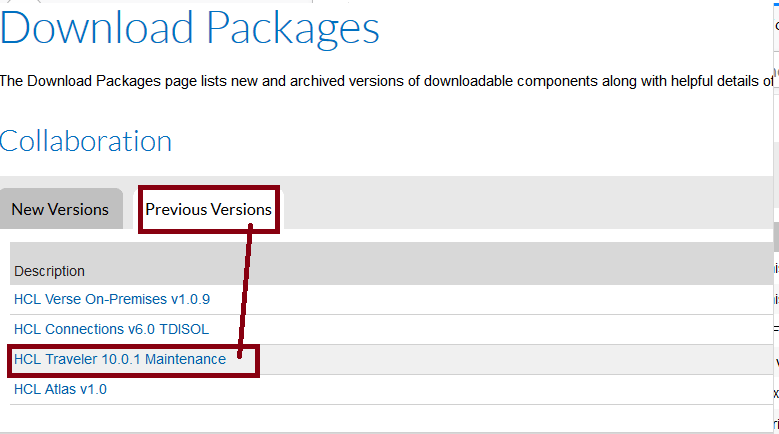Click the Download Packages page heading
Viewport: 779px width, 434px height.
point(189,28)
